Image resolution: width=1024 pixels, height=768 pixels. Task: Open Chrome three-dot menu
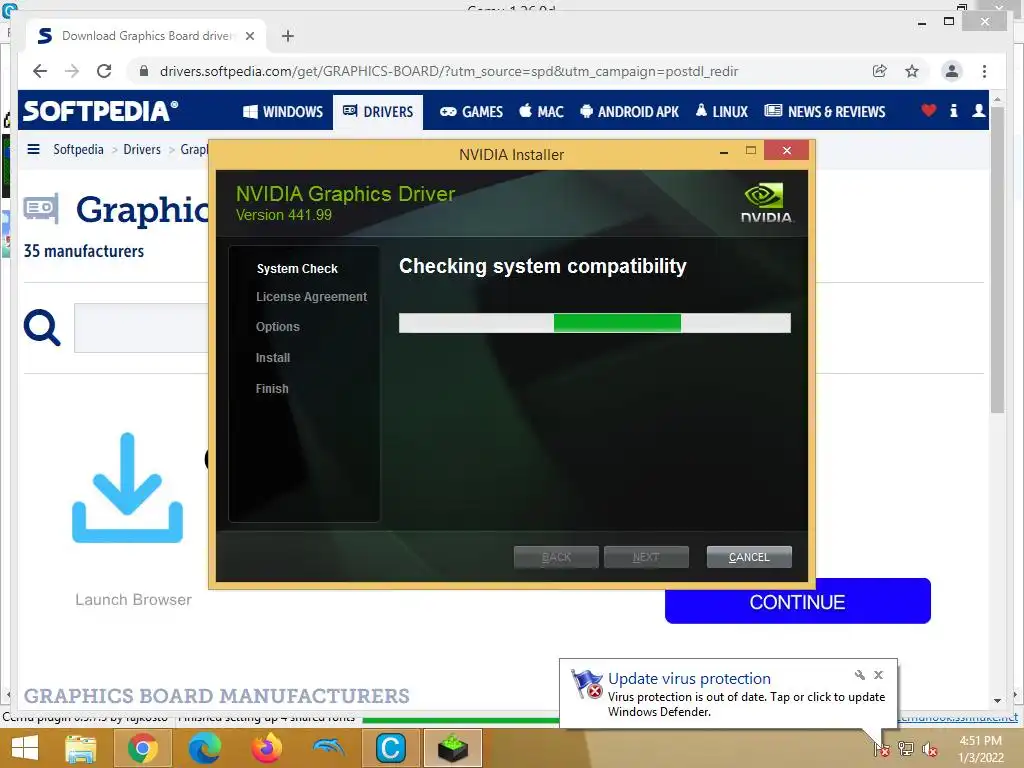(984, 71)
